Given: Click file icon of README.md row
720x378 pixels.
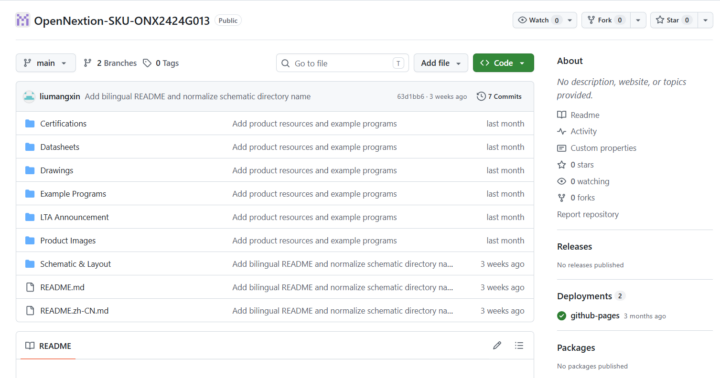Looking at the screenshot, I should pos(30,288).
